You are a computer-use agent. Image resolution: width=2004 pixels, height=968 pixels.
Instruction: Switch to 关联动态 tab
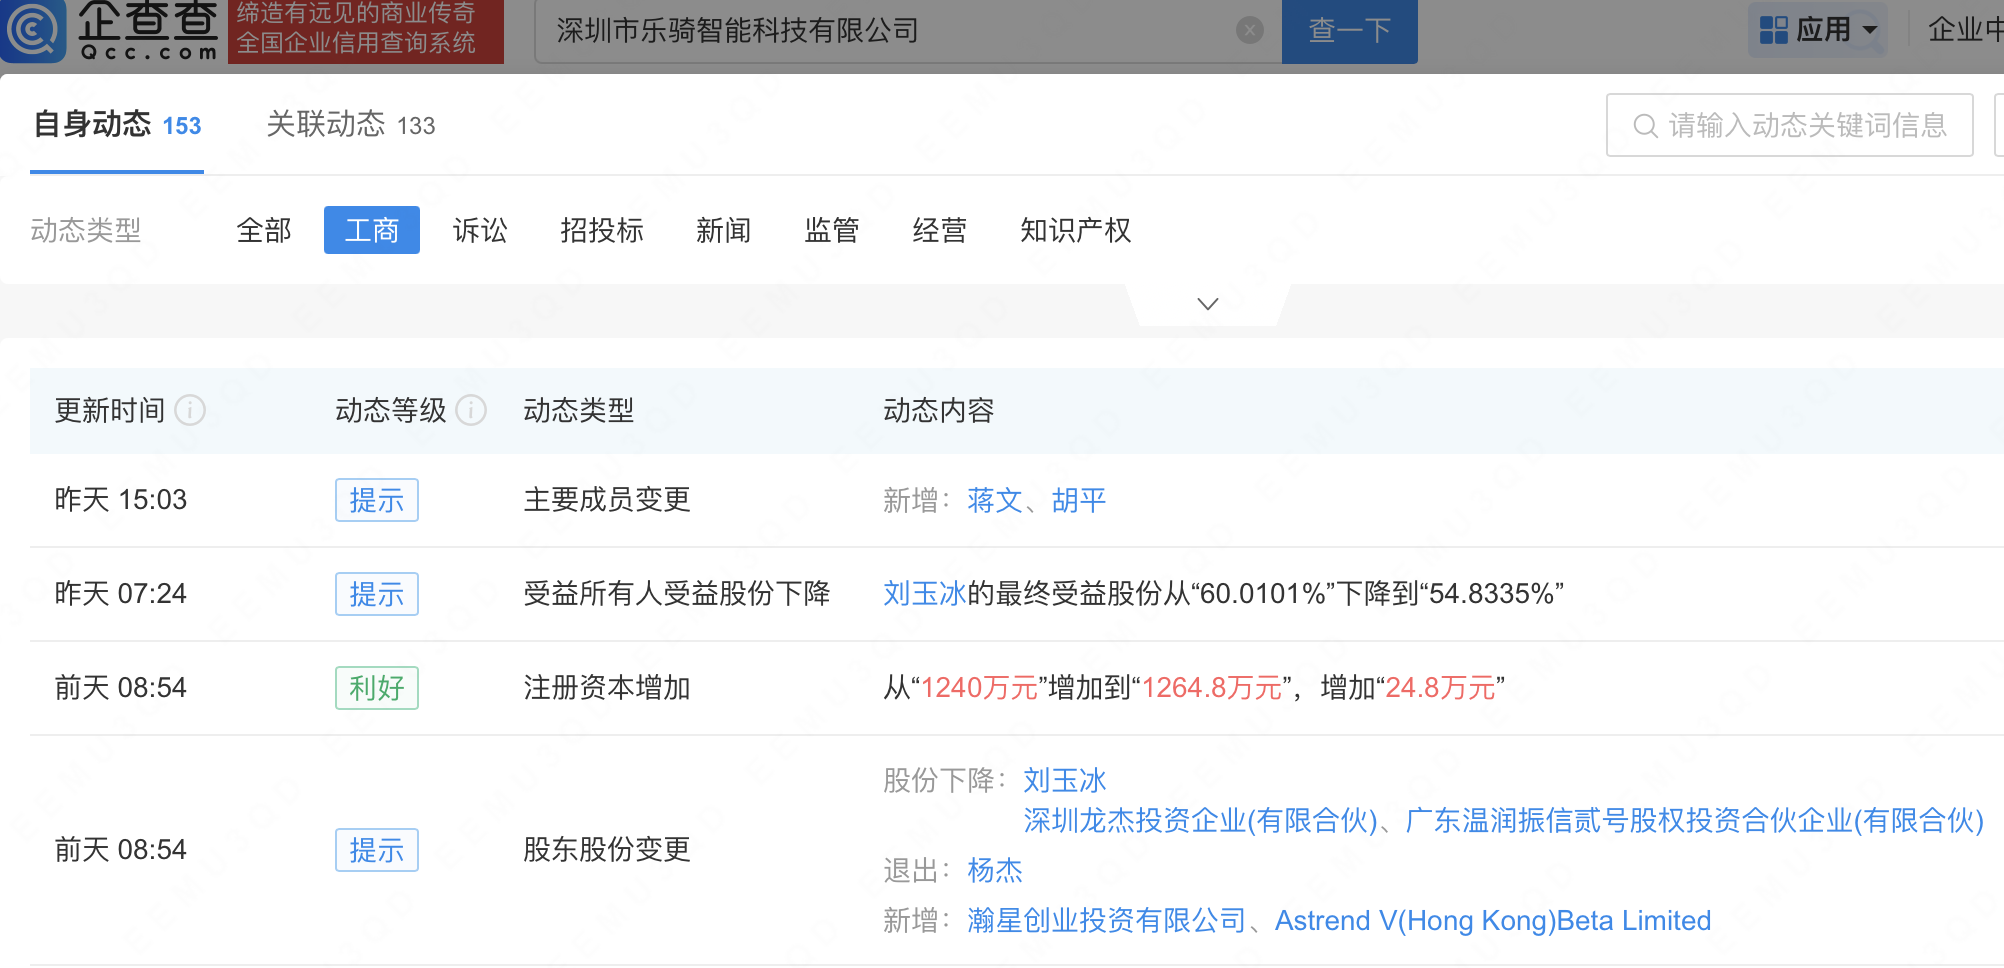click(350, 125)
